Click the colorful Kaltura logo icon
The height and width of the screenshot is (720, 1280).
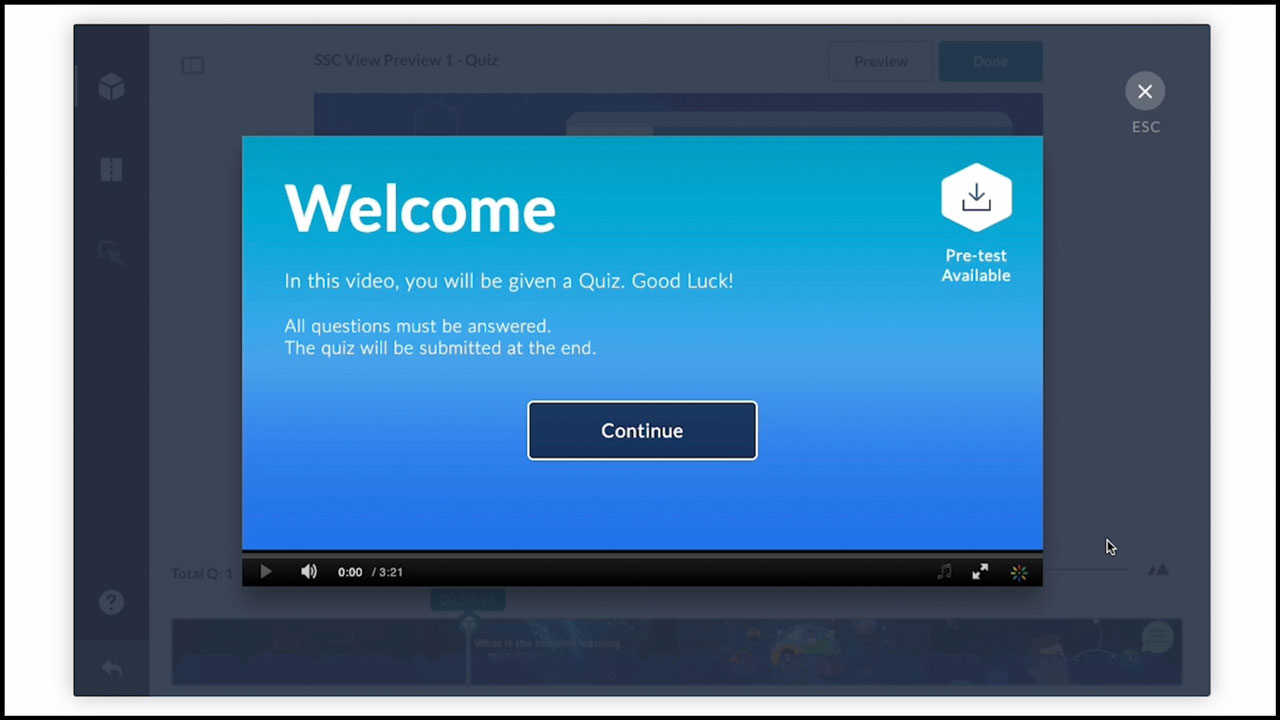coord(1019,572)
